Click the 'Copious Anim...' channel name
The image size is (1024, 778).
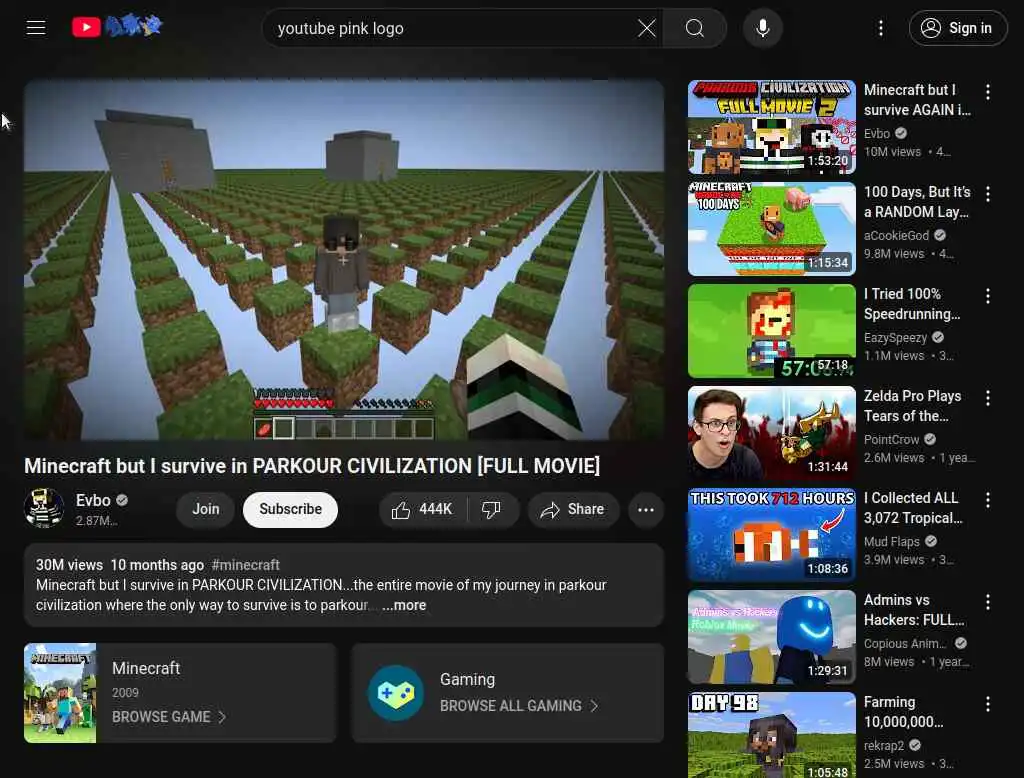pyautogui.click(x=905, y=643)
